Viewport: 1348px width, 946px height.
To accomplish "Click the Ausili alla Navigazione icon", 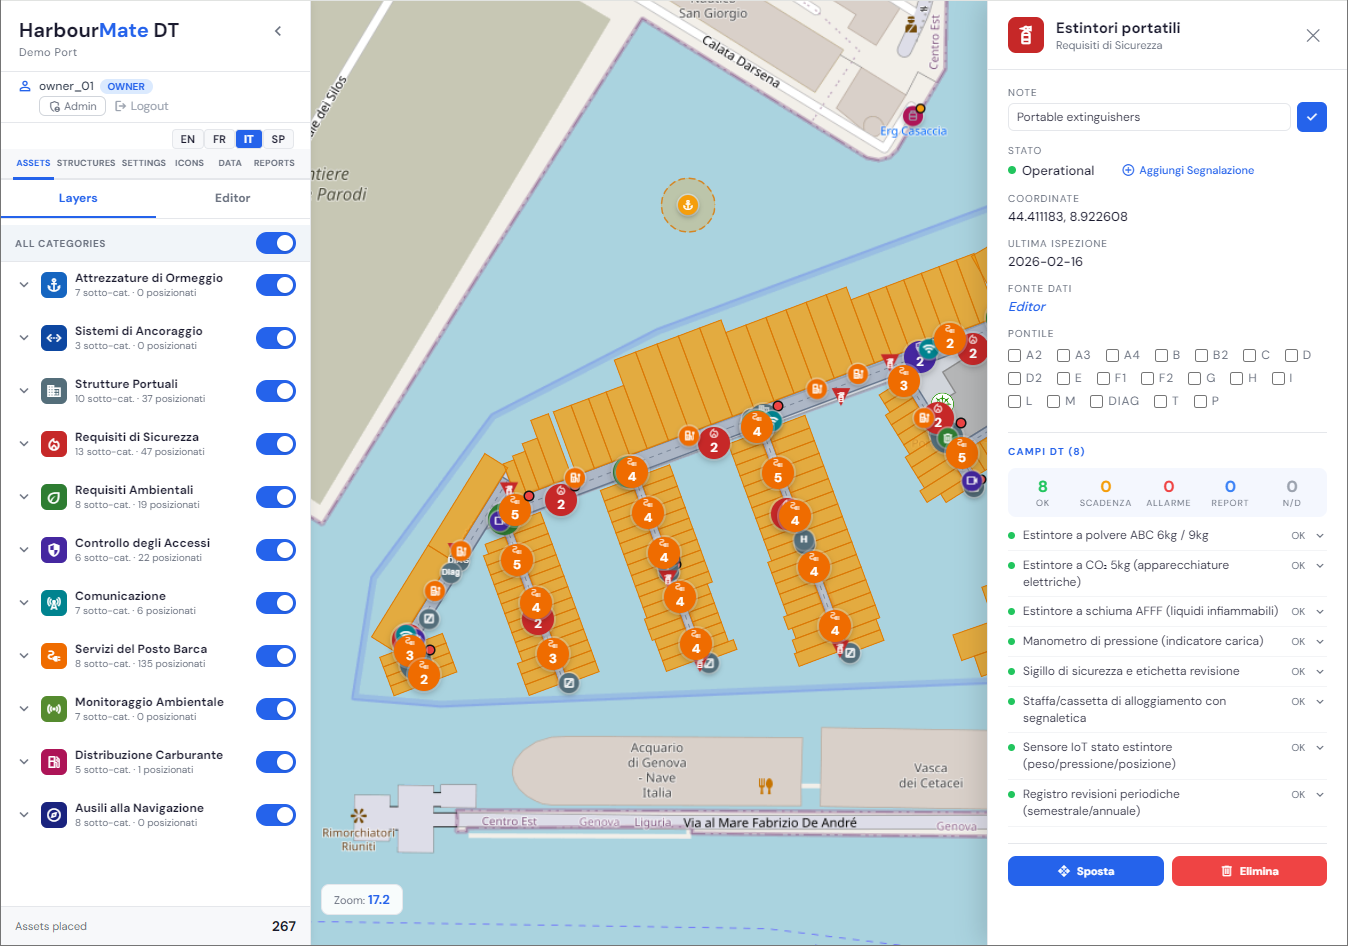I will [53, 815].
